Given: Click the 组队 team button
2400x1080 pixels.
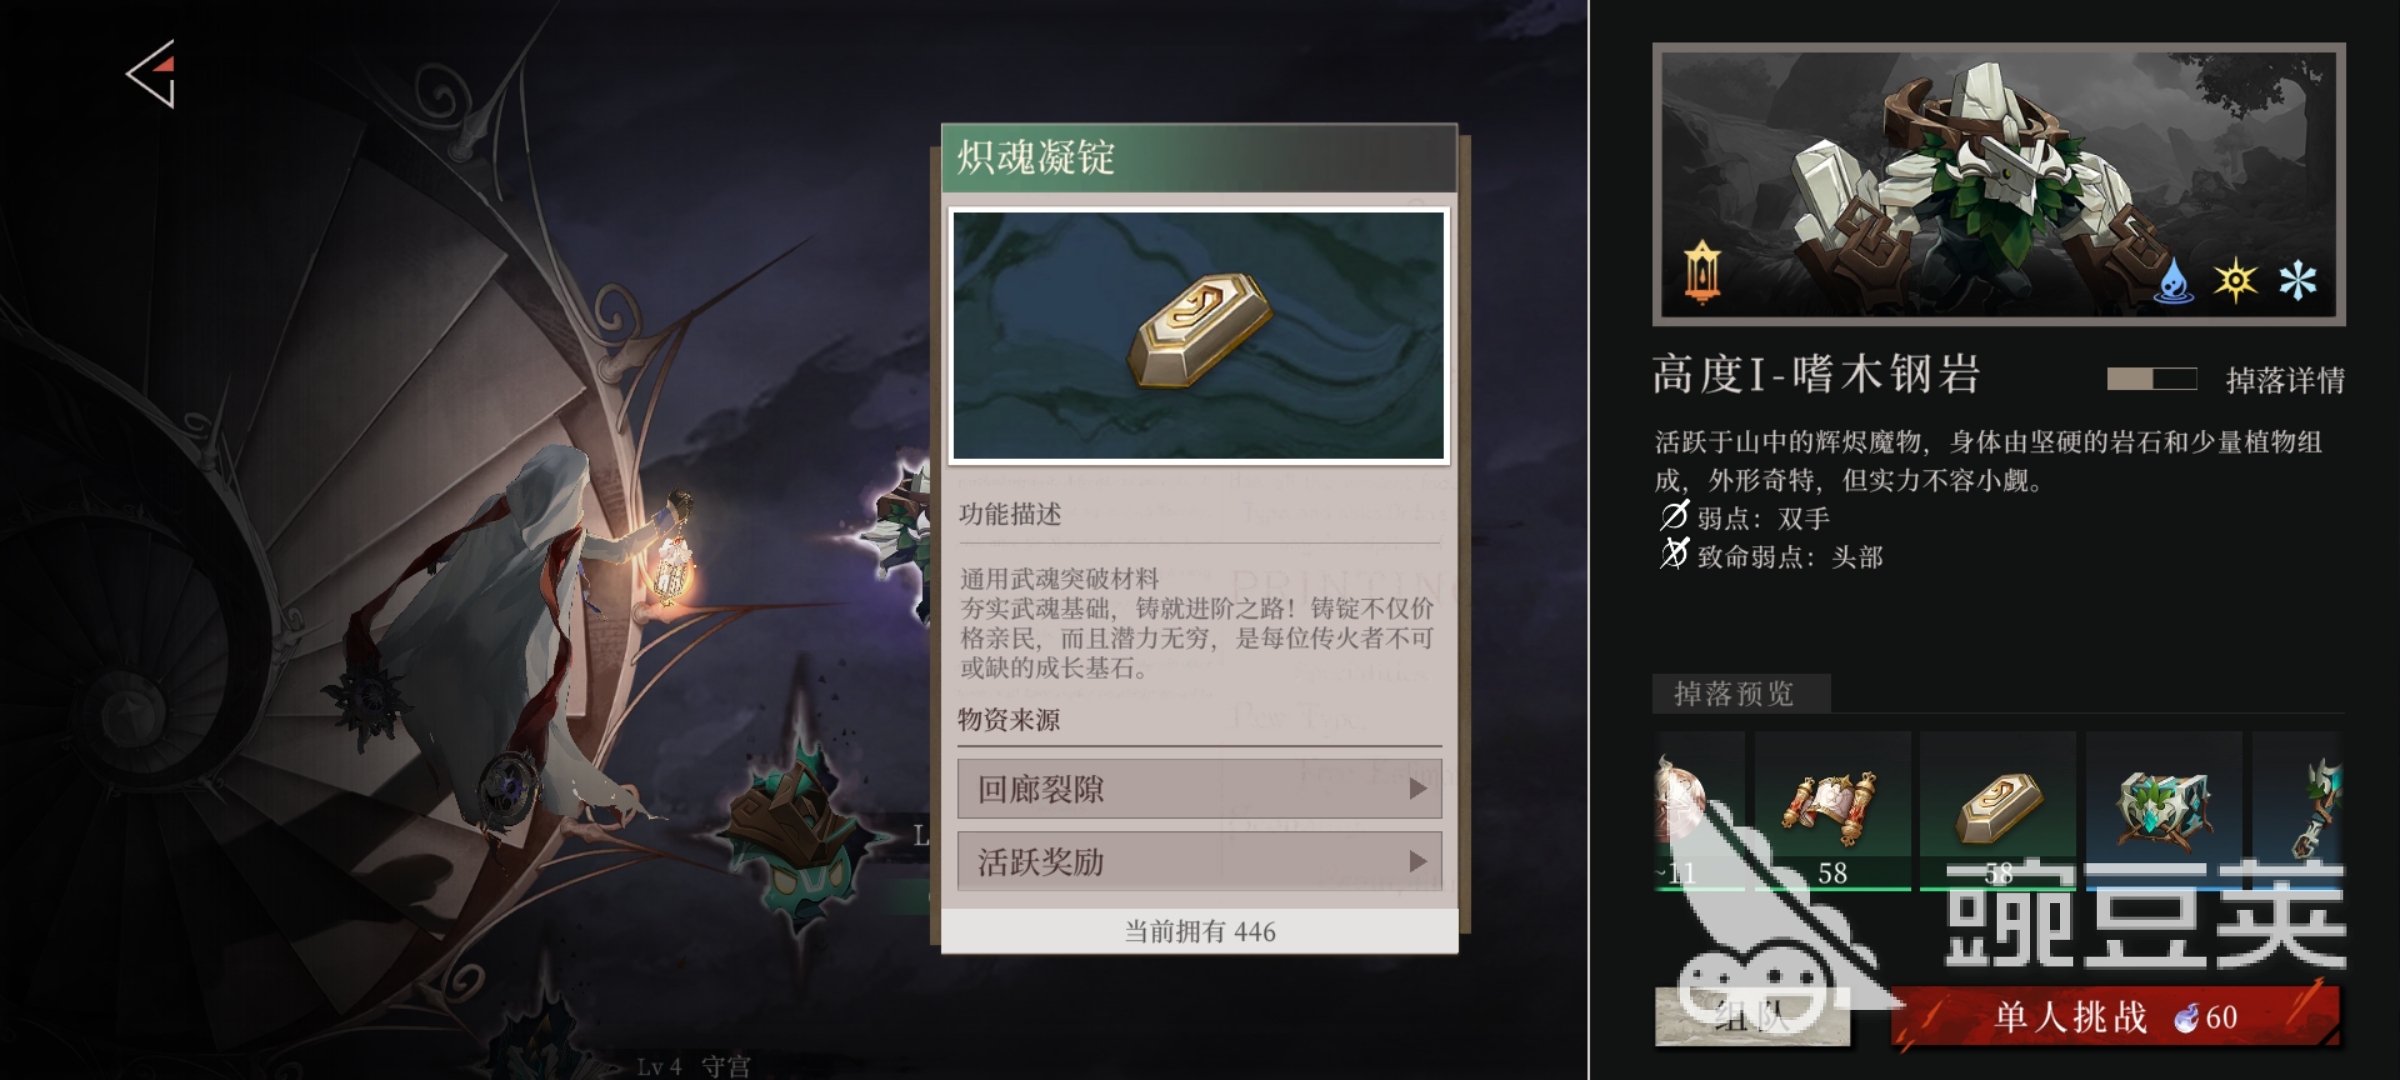Looking at the screenshot, I should coord(1752,1017).
